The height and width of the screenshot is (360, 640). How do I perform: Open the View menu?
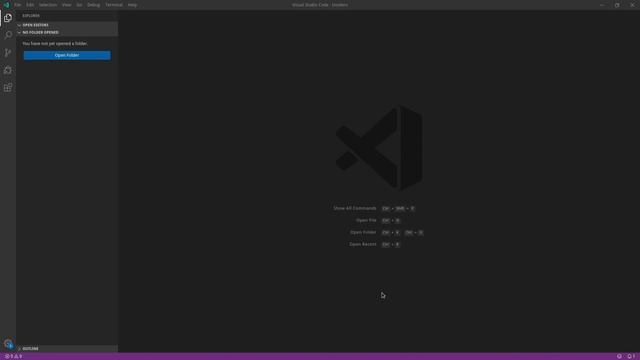(x=67, y=5)
